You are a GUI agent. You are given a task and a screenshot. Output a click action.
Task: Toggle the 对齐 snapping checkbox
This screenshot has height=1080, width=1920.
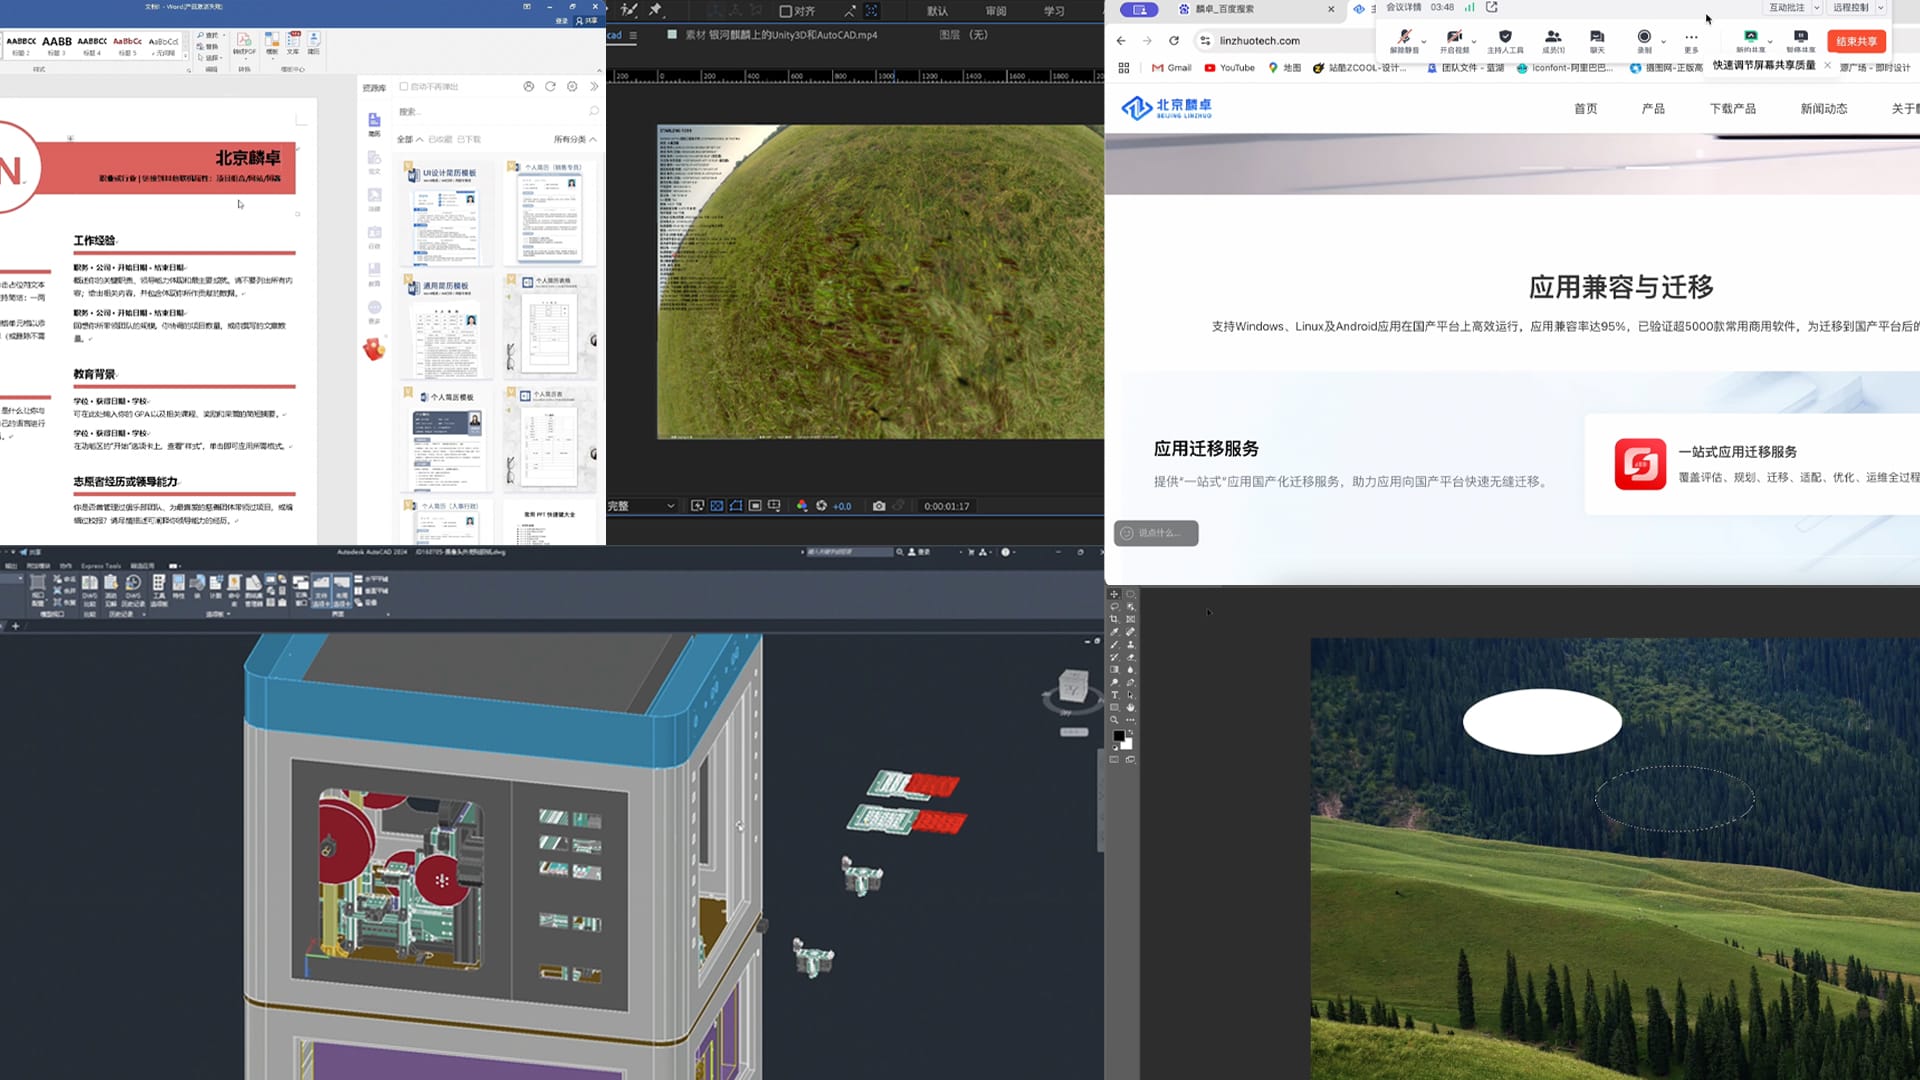click(x=786, y=11)
